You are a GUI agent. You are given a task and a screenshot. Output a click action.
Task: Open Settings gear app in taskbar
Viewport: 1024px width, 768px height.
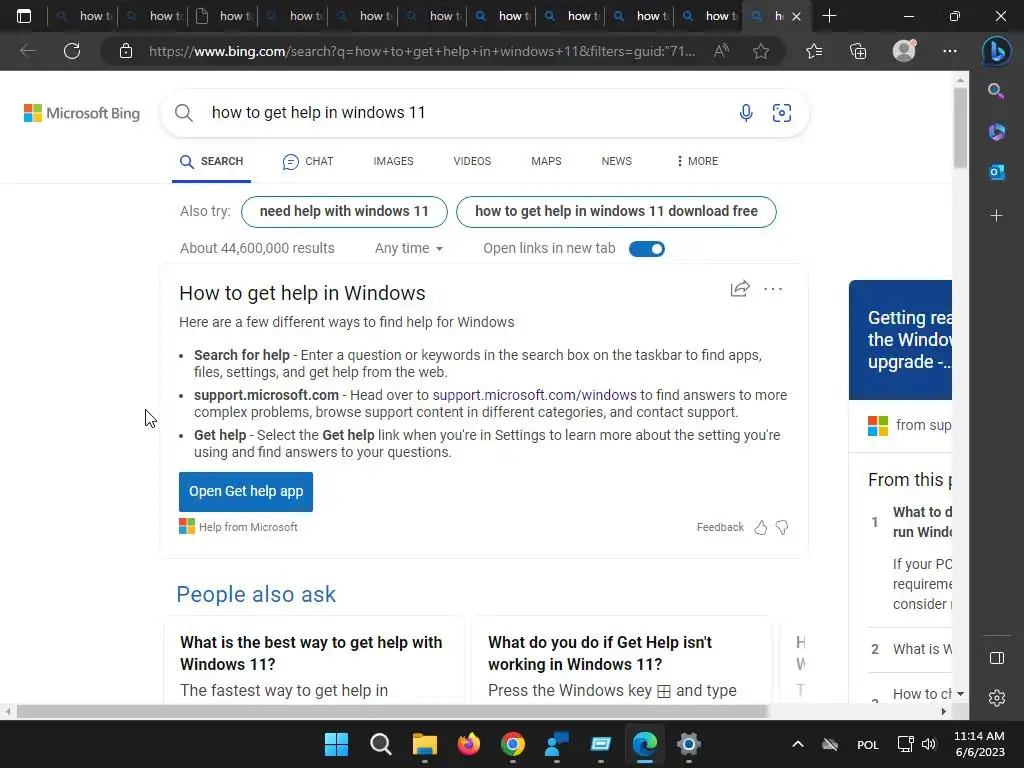click(x=688, y=744)
